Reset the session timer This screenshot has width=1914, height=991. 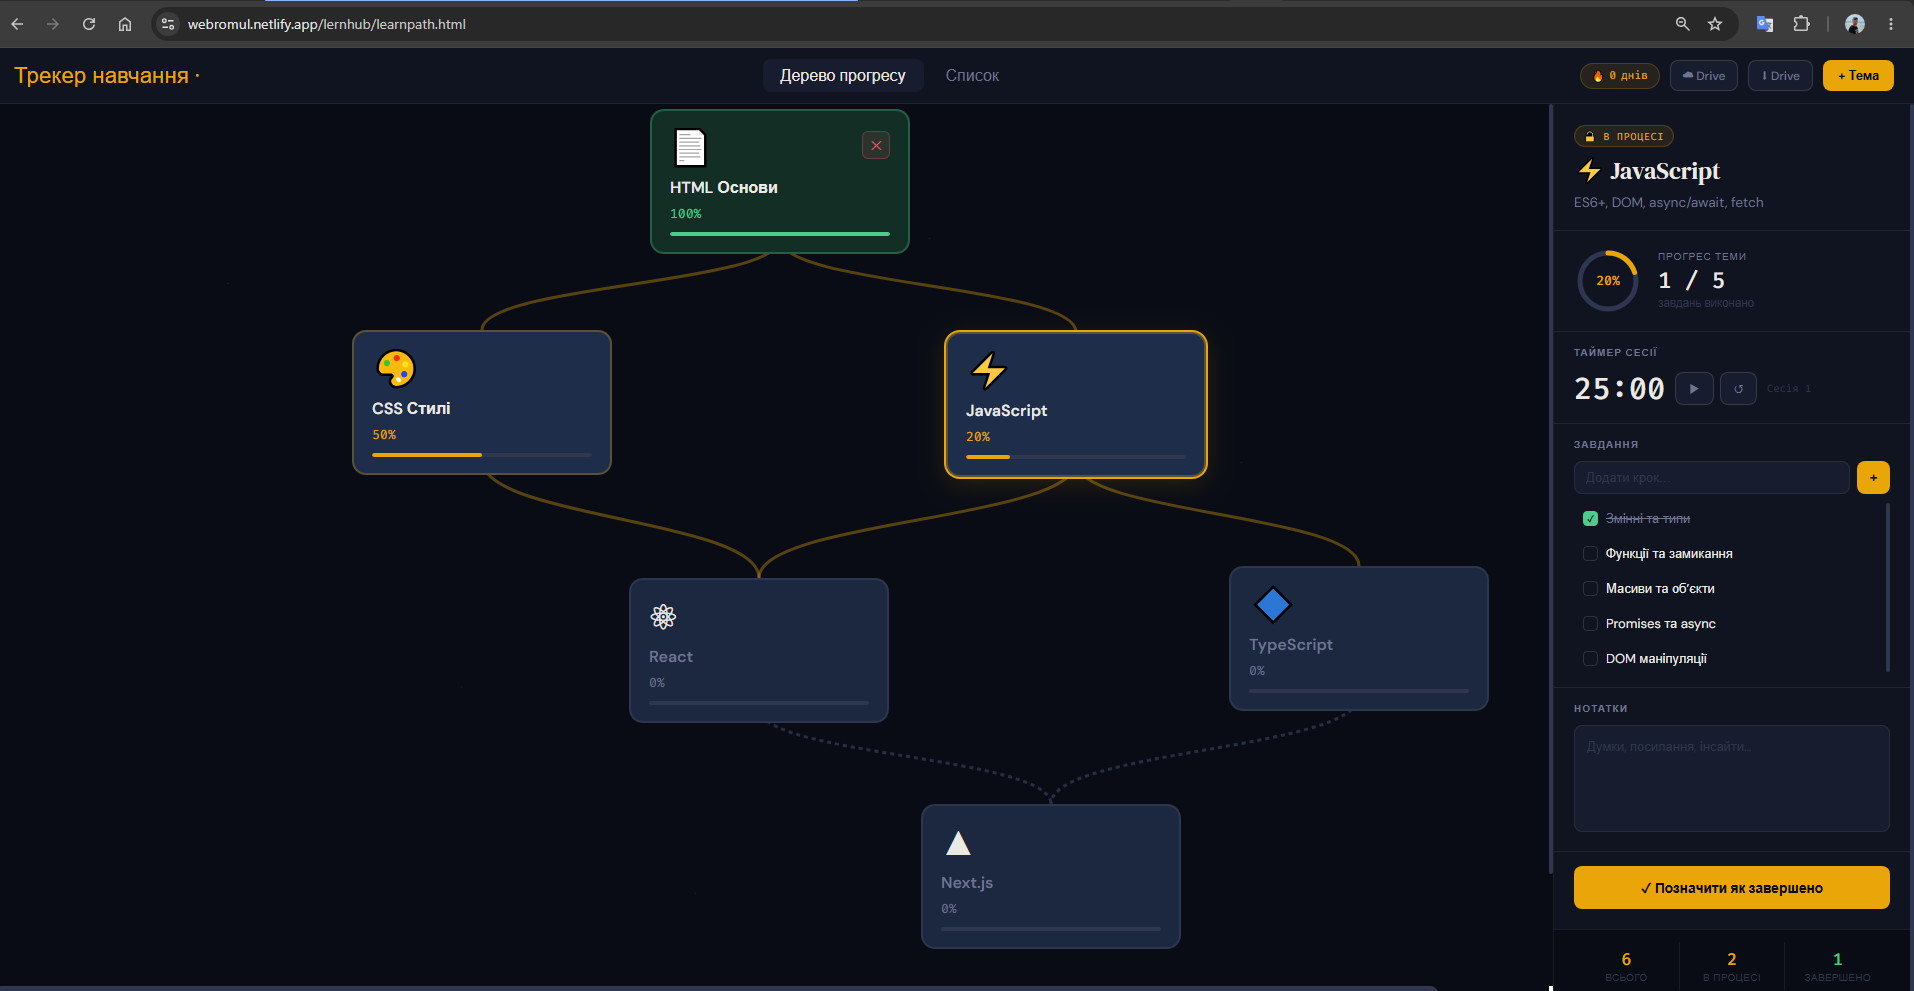click(x=1738, y=389)
